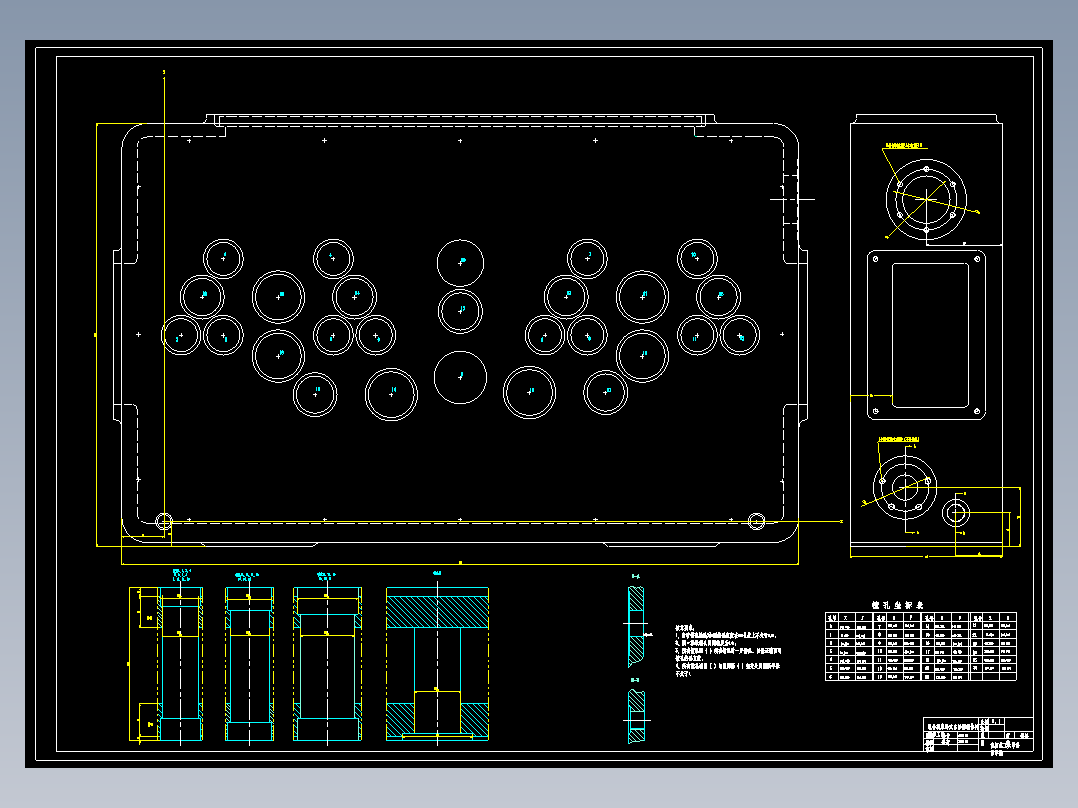Click the large crosshair mark on main view's right edge
Image resolution: width=1078 pixels, height=808 pixels.
coord(792,199)
